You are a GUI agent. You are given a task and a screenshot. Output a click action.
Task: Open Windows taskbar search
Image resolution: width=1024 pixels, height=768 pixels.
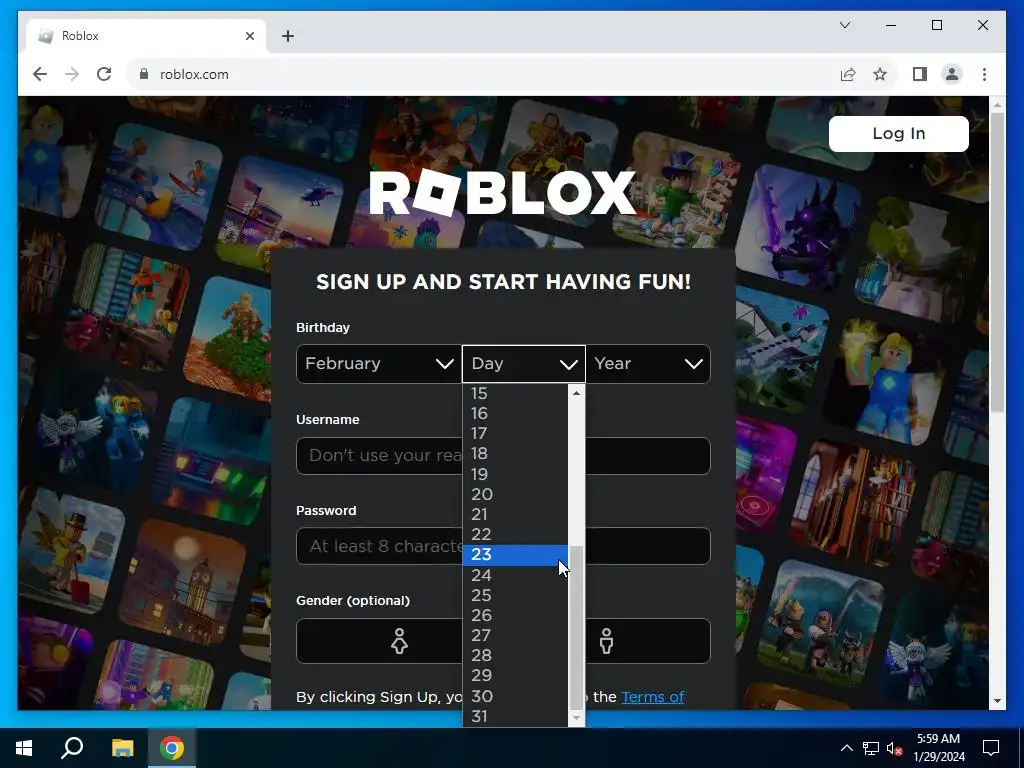pos(72,748)
